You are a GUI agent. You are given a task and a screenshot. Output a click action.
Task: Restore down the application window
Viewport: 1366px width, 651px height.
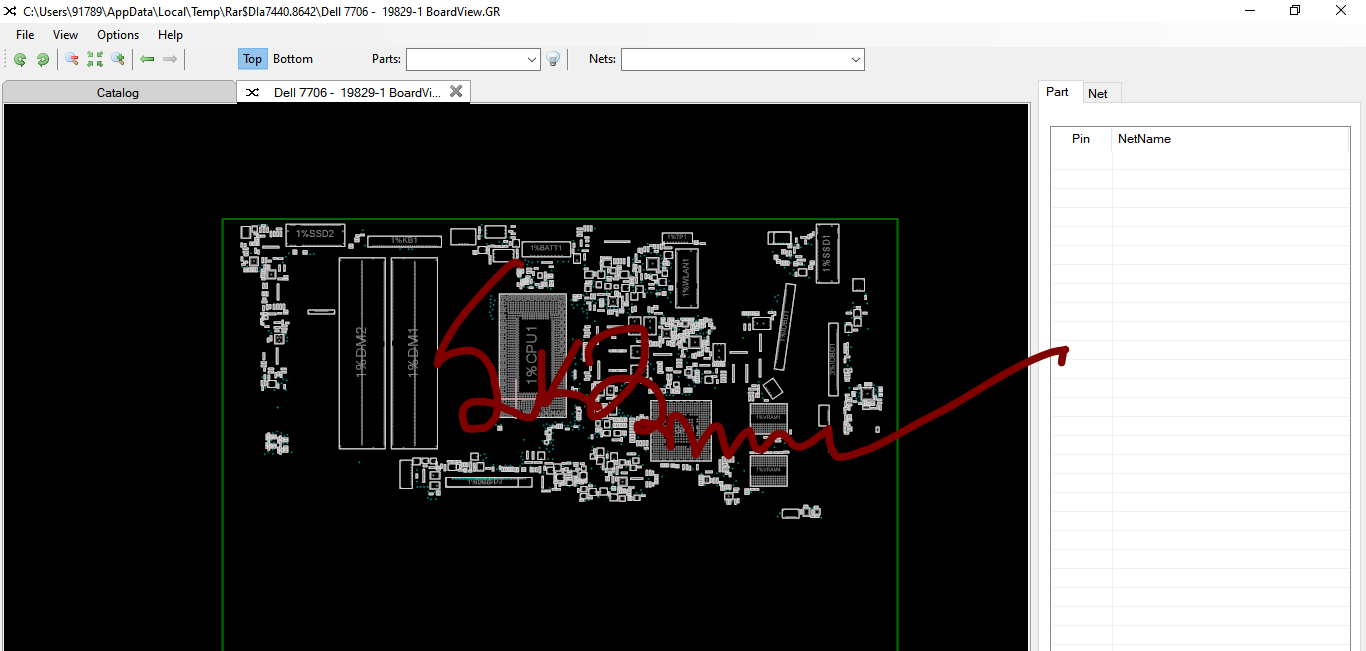(1295, 11)
